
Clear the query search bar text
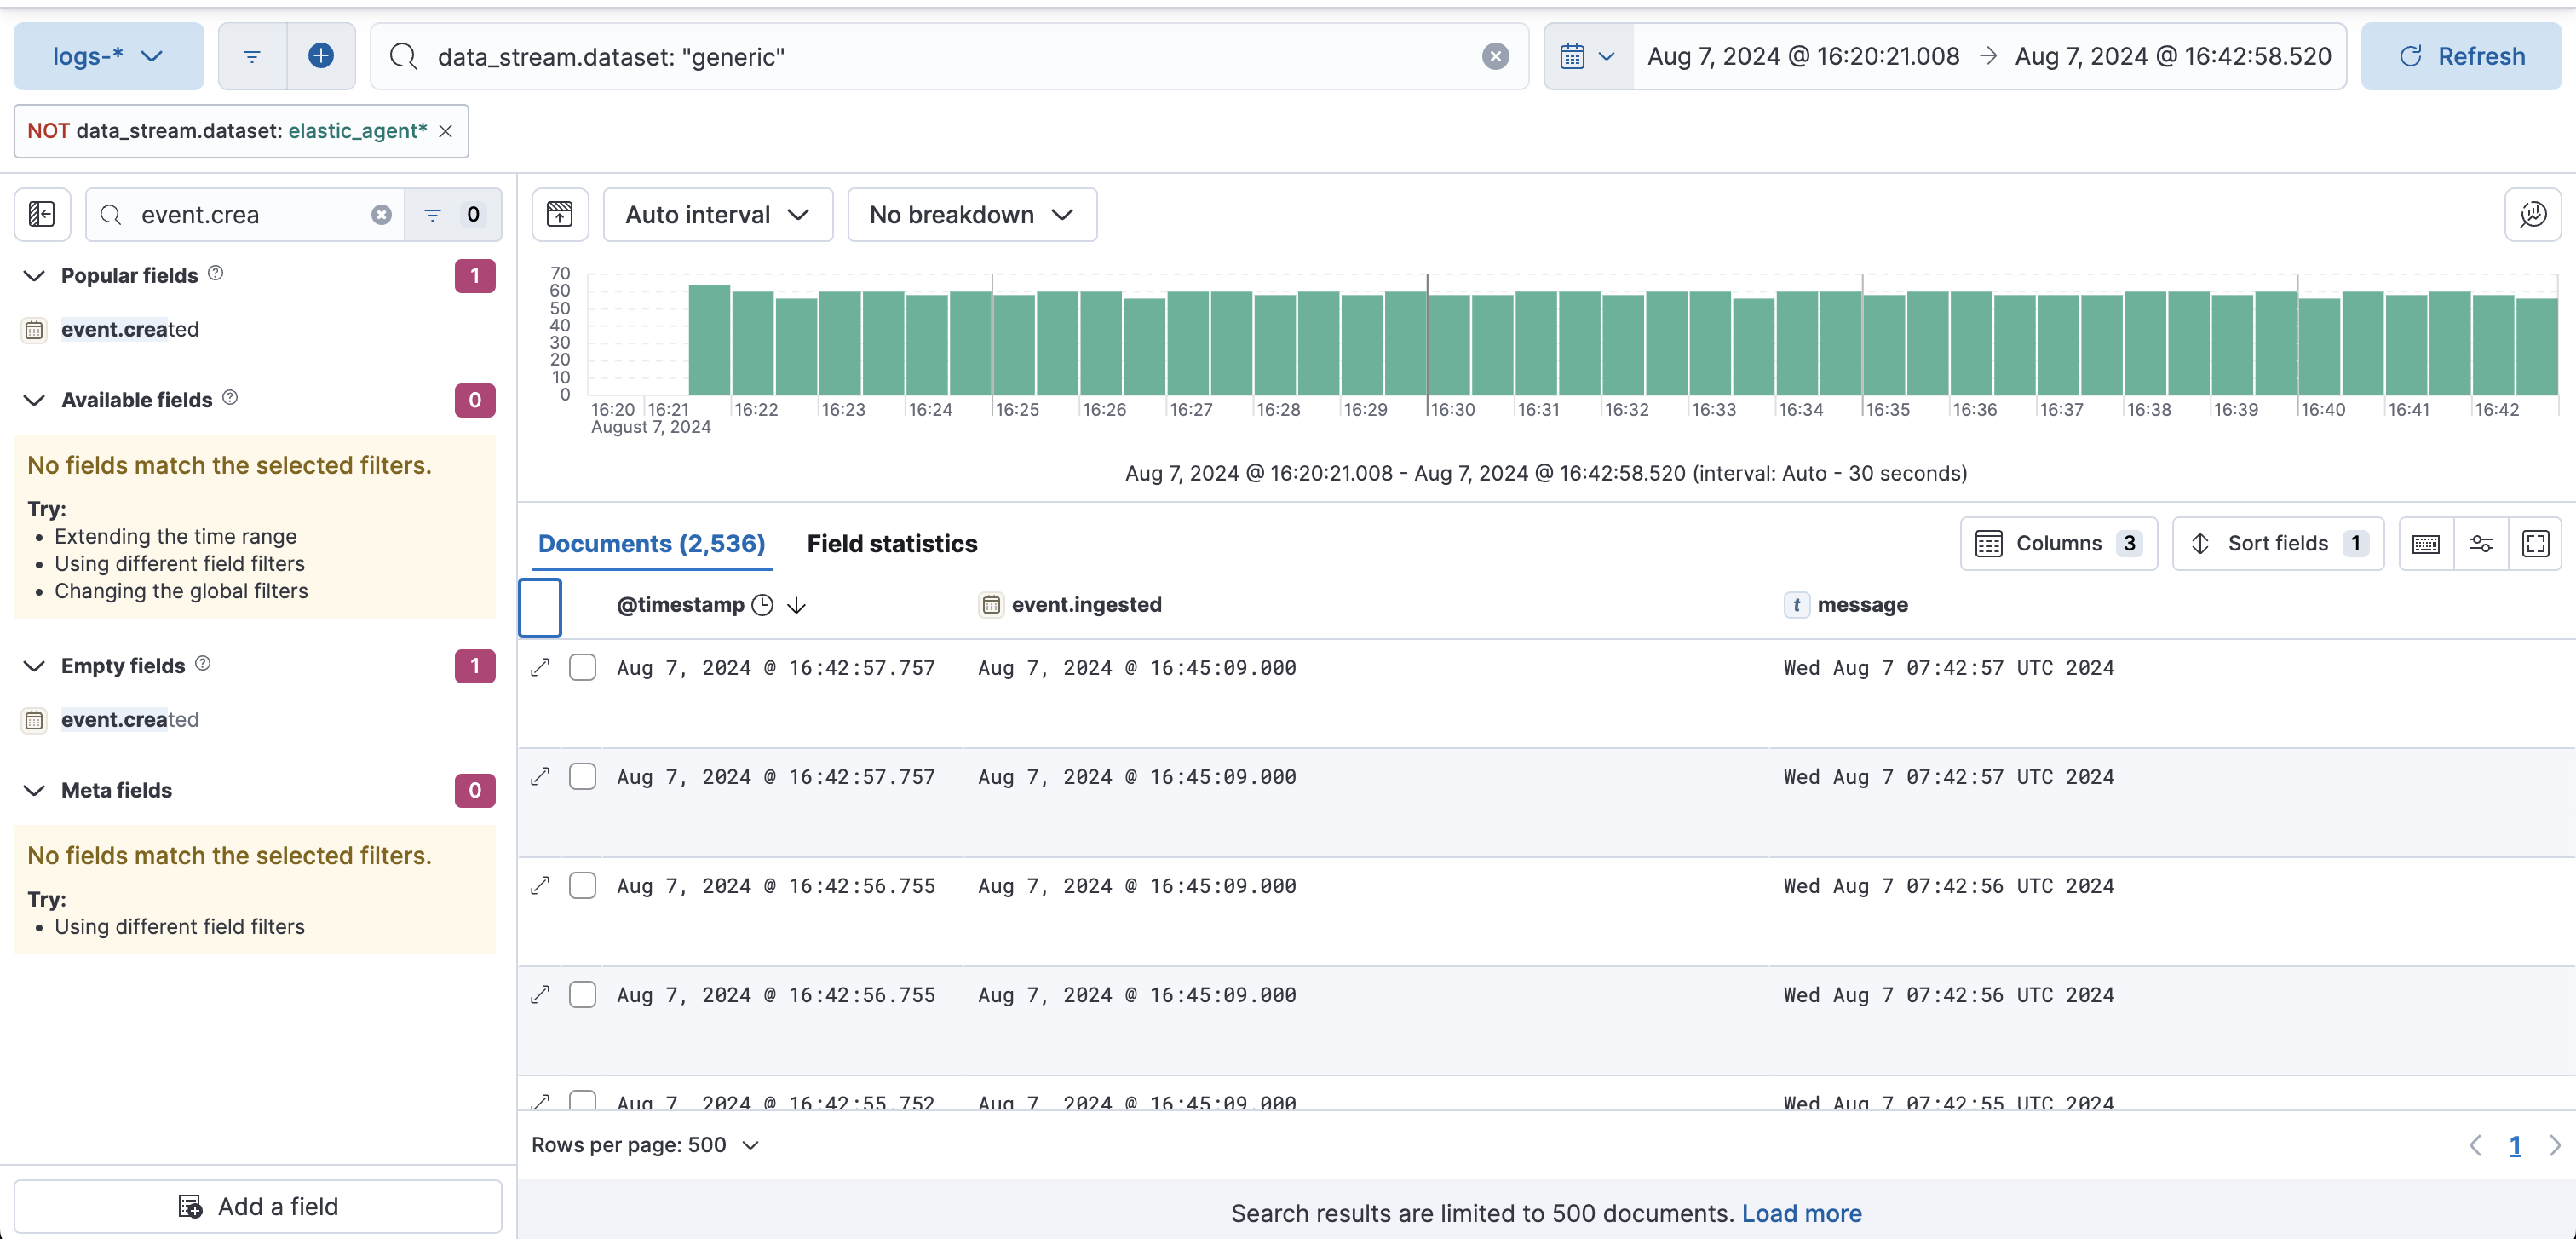tap(1495, 56)
